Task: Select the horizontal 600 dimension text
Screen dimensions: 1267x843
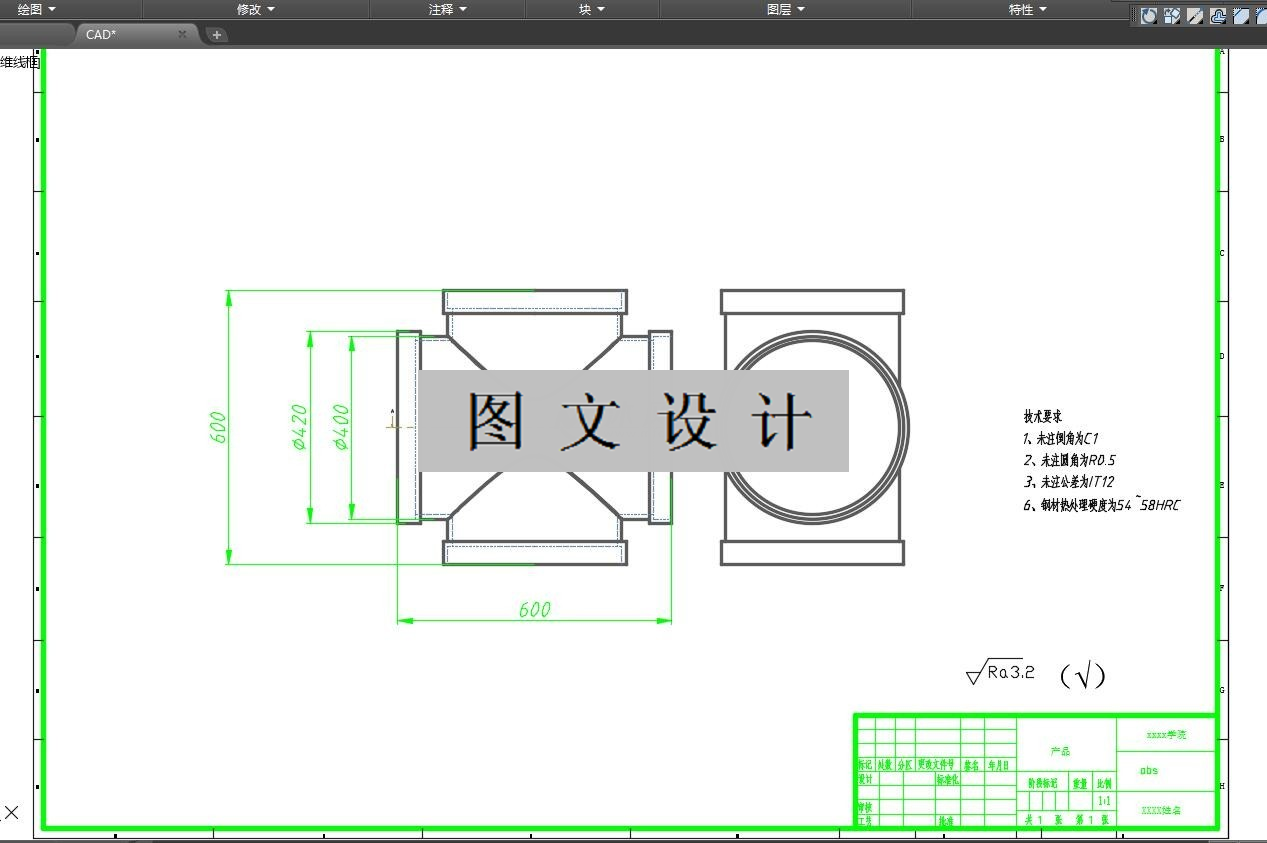Action: (x=534, y=609)
